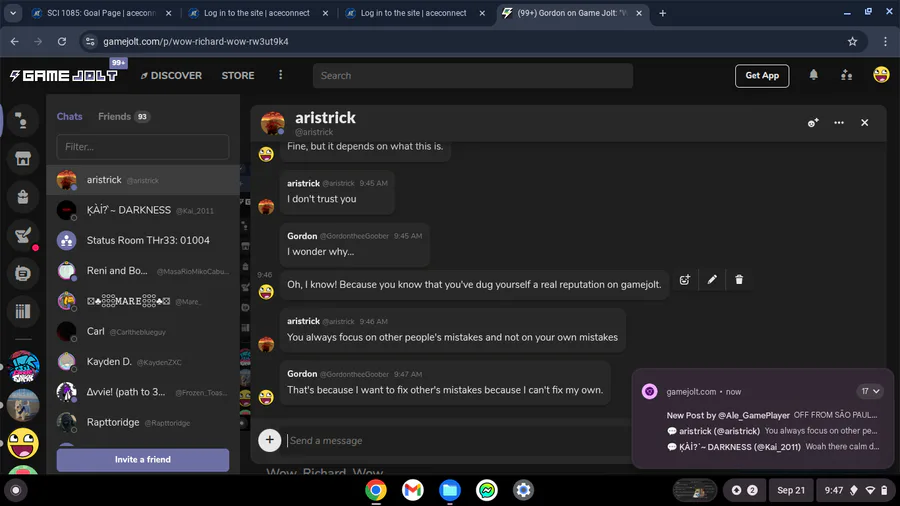Viewport: 900px width, 506px height.
Task: Open the Reni and Bo... chat
Action: pyautogui.click(x=142, y=271)
